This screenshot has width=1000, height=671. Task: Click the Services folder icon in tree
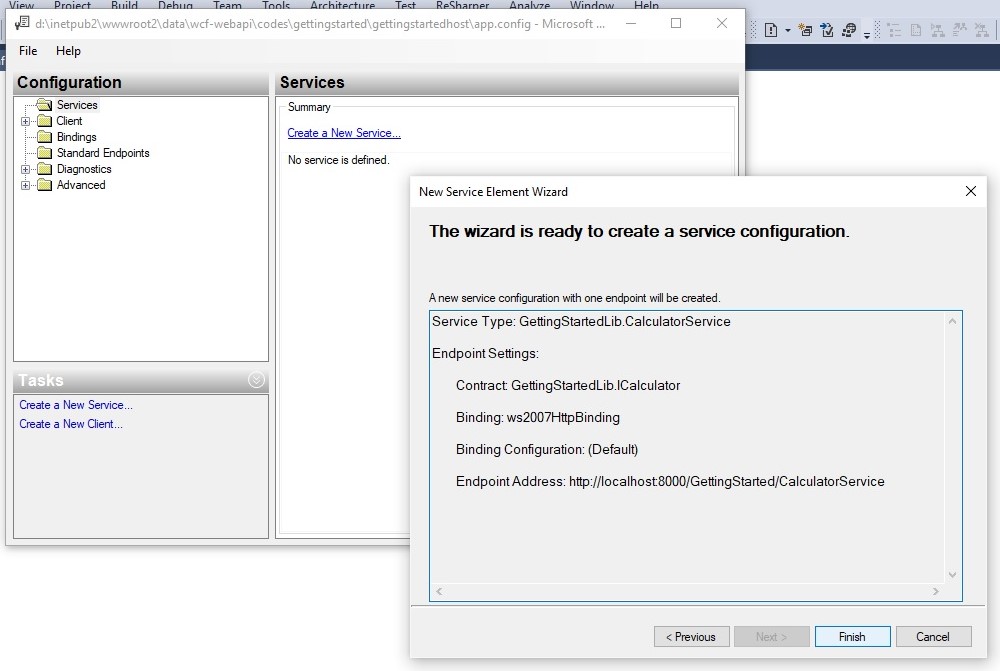tap(43, 105)
